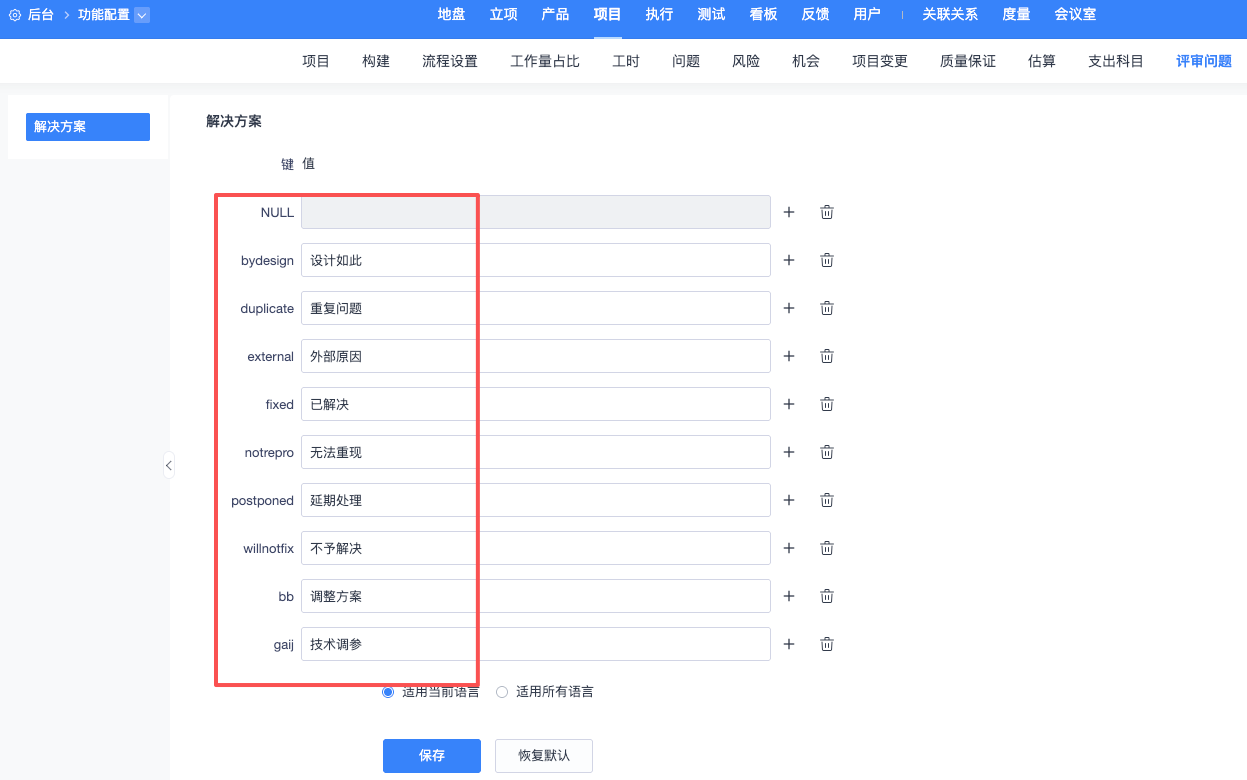The width and height of the screenshot is (1247, 780).
Task: Click the 恢复默认 button
Action: 544,756
